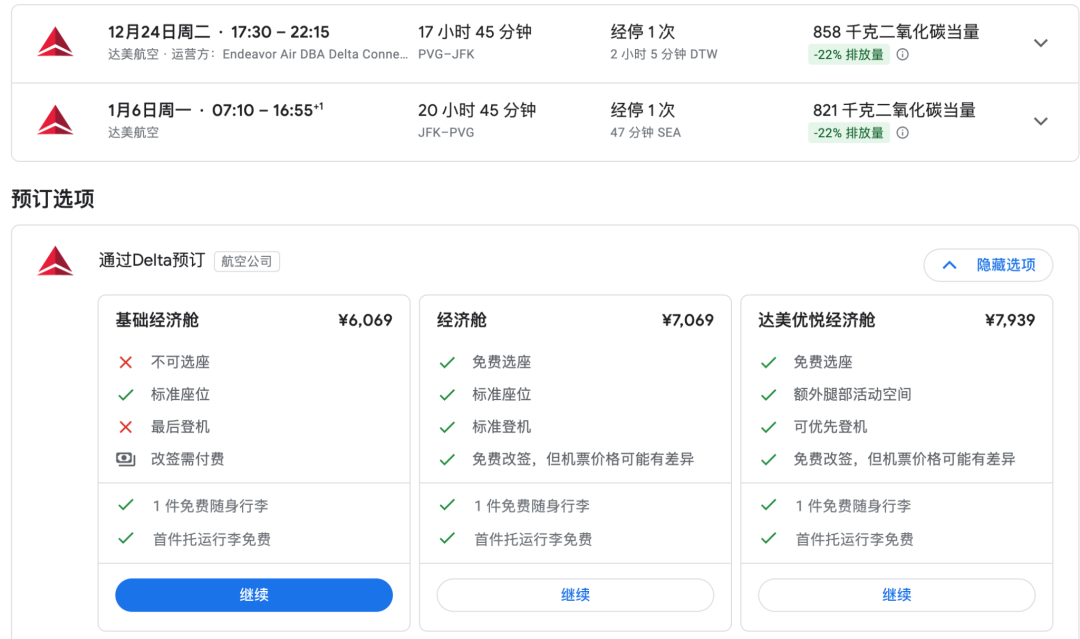Click checkmark beside 额外腿部活动空间
The height and width of the screenshot is (639, 1080).
[x=769, y=395]
